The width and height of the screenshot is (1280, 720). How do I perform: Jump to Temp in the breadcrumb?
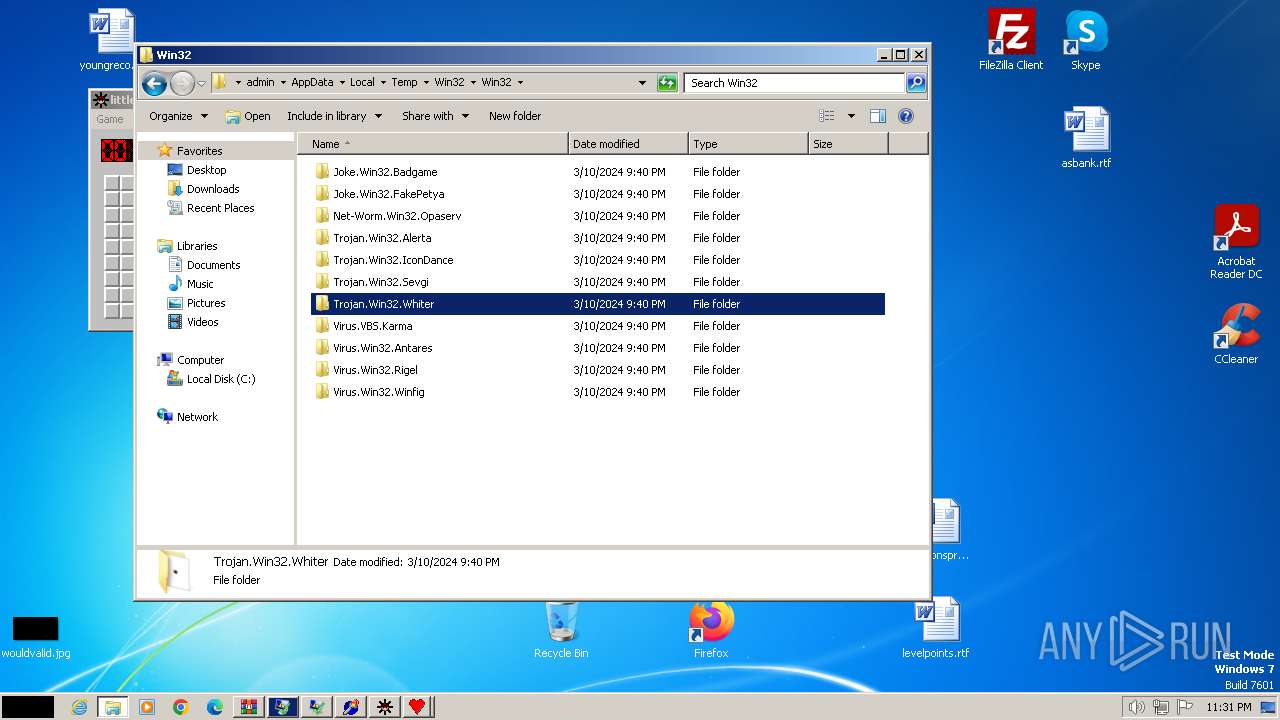point(404,83)
